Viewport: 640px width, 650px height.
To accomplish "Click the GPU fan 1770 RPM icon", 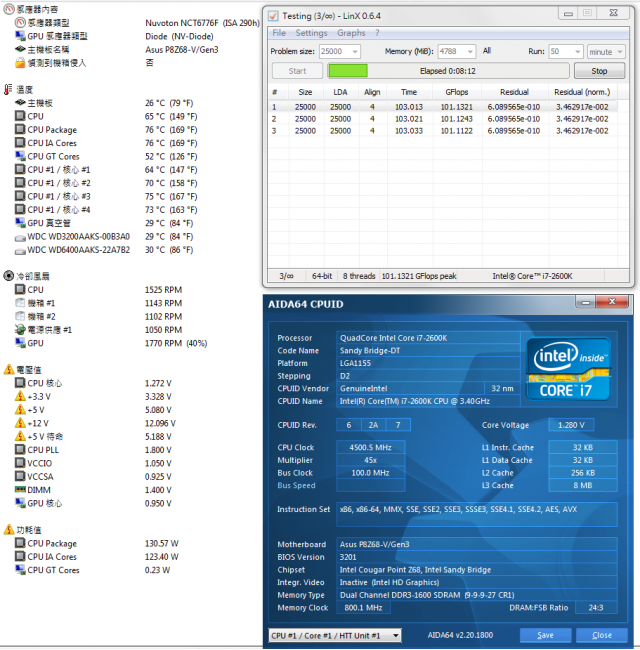I will click(20, 343).
